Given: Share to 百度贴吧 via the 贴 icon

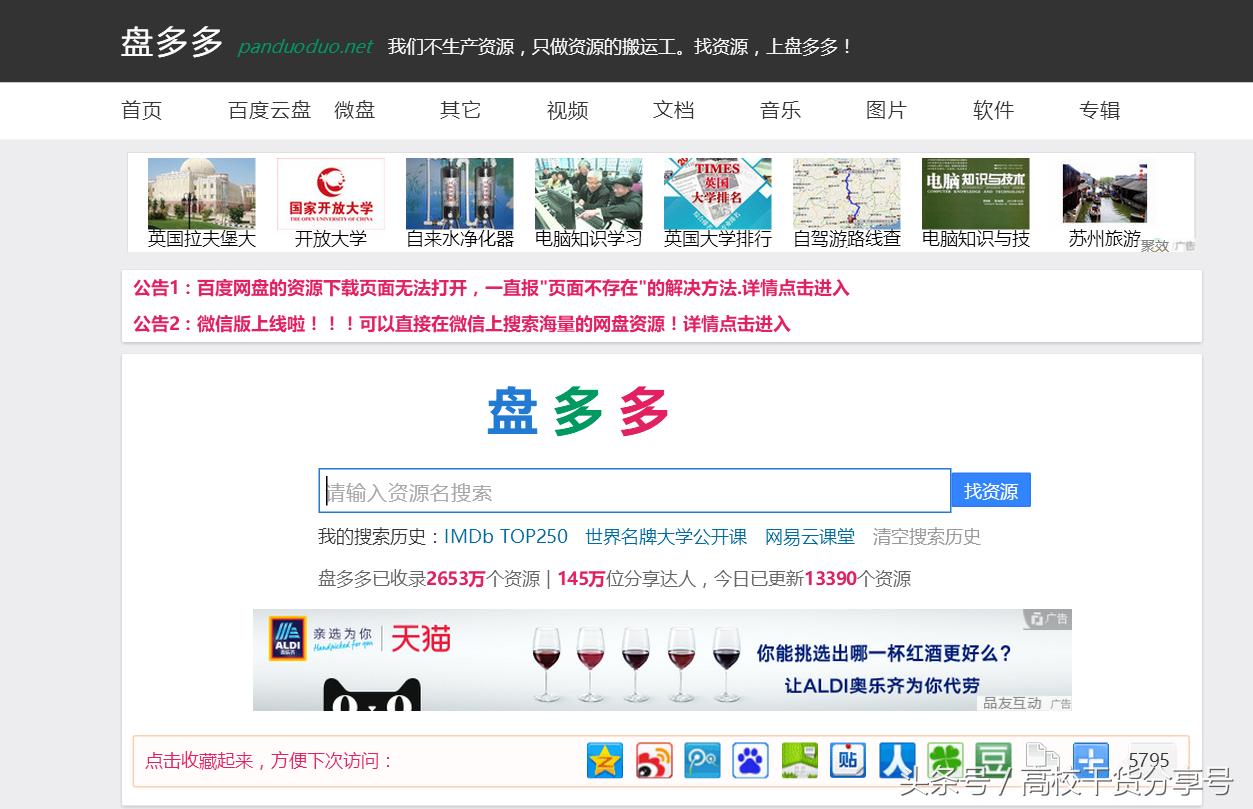Looking at the screenshot, I should [847, 760].
